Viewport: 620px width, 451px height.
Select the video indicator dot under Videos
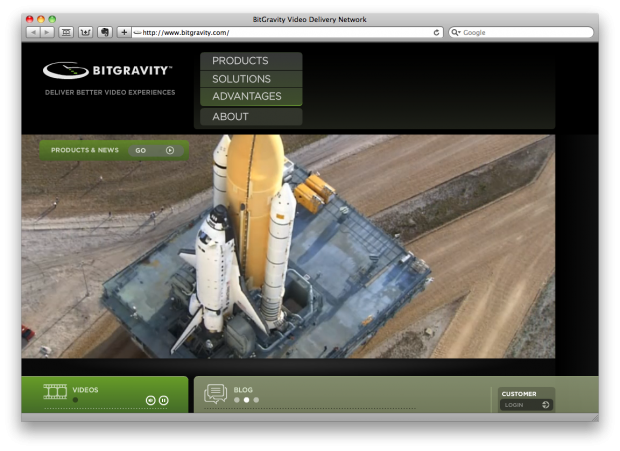tap(76, 400)
